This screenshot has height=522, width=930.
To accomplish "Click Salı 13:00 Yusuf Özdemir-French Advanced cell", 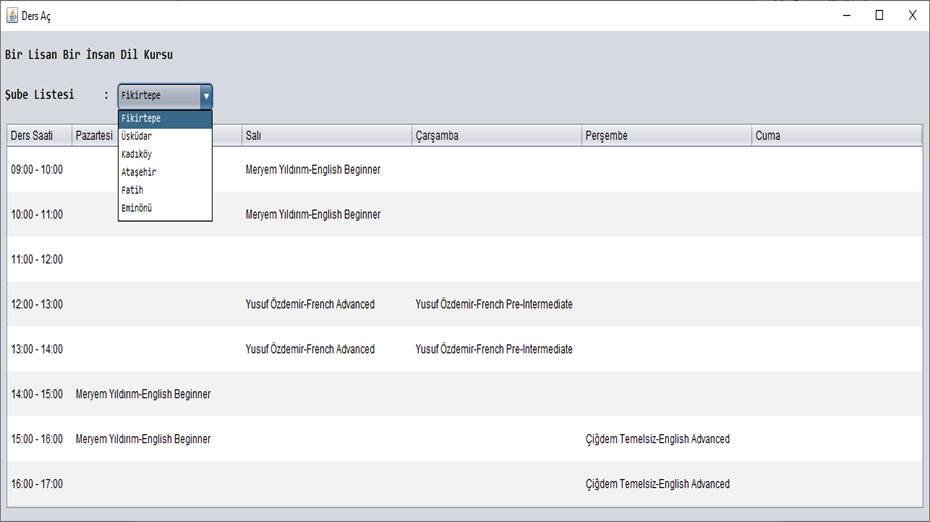I will click(326, 349).
